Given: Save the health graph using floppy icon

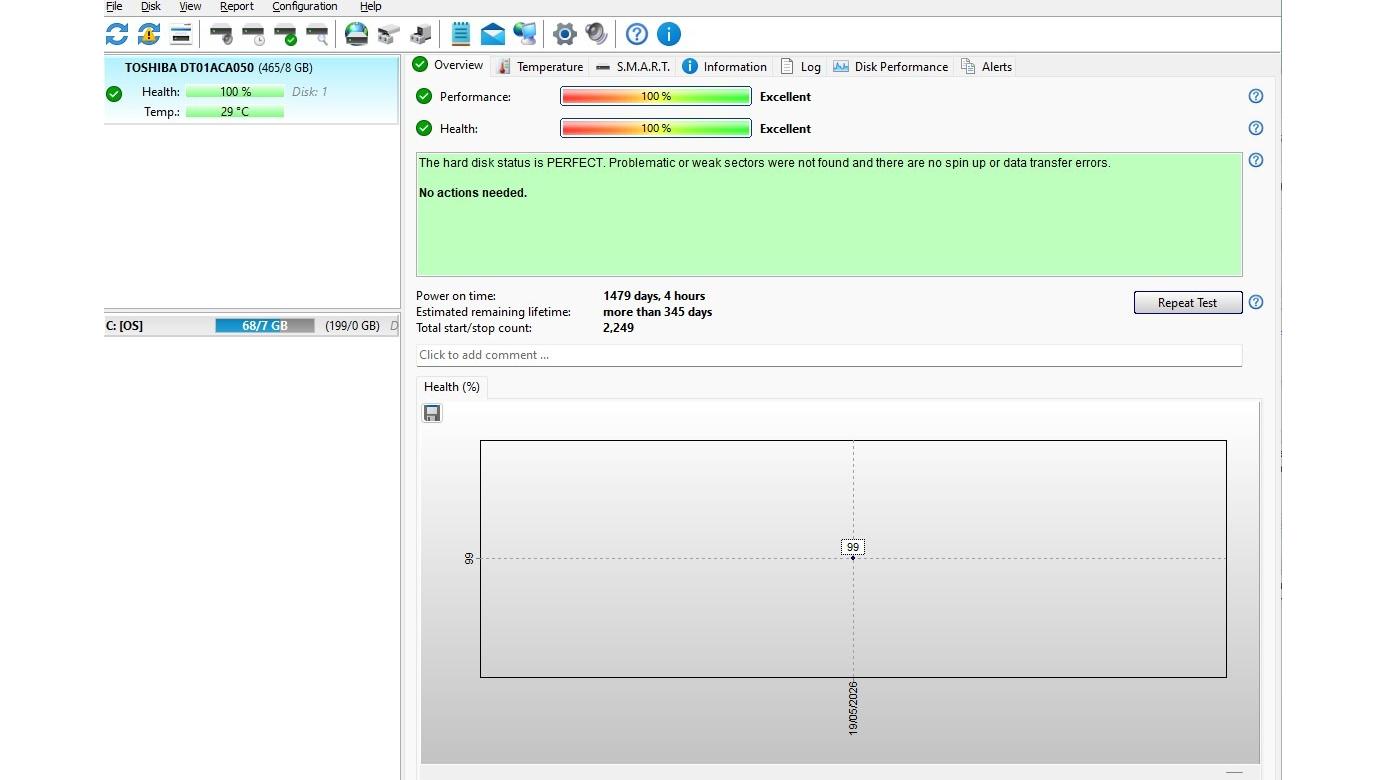Looking at the screenshot, I should [432, 413].
